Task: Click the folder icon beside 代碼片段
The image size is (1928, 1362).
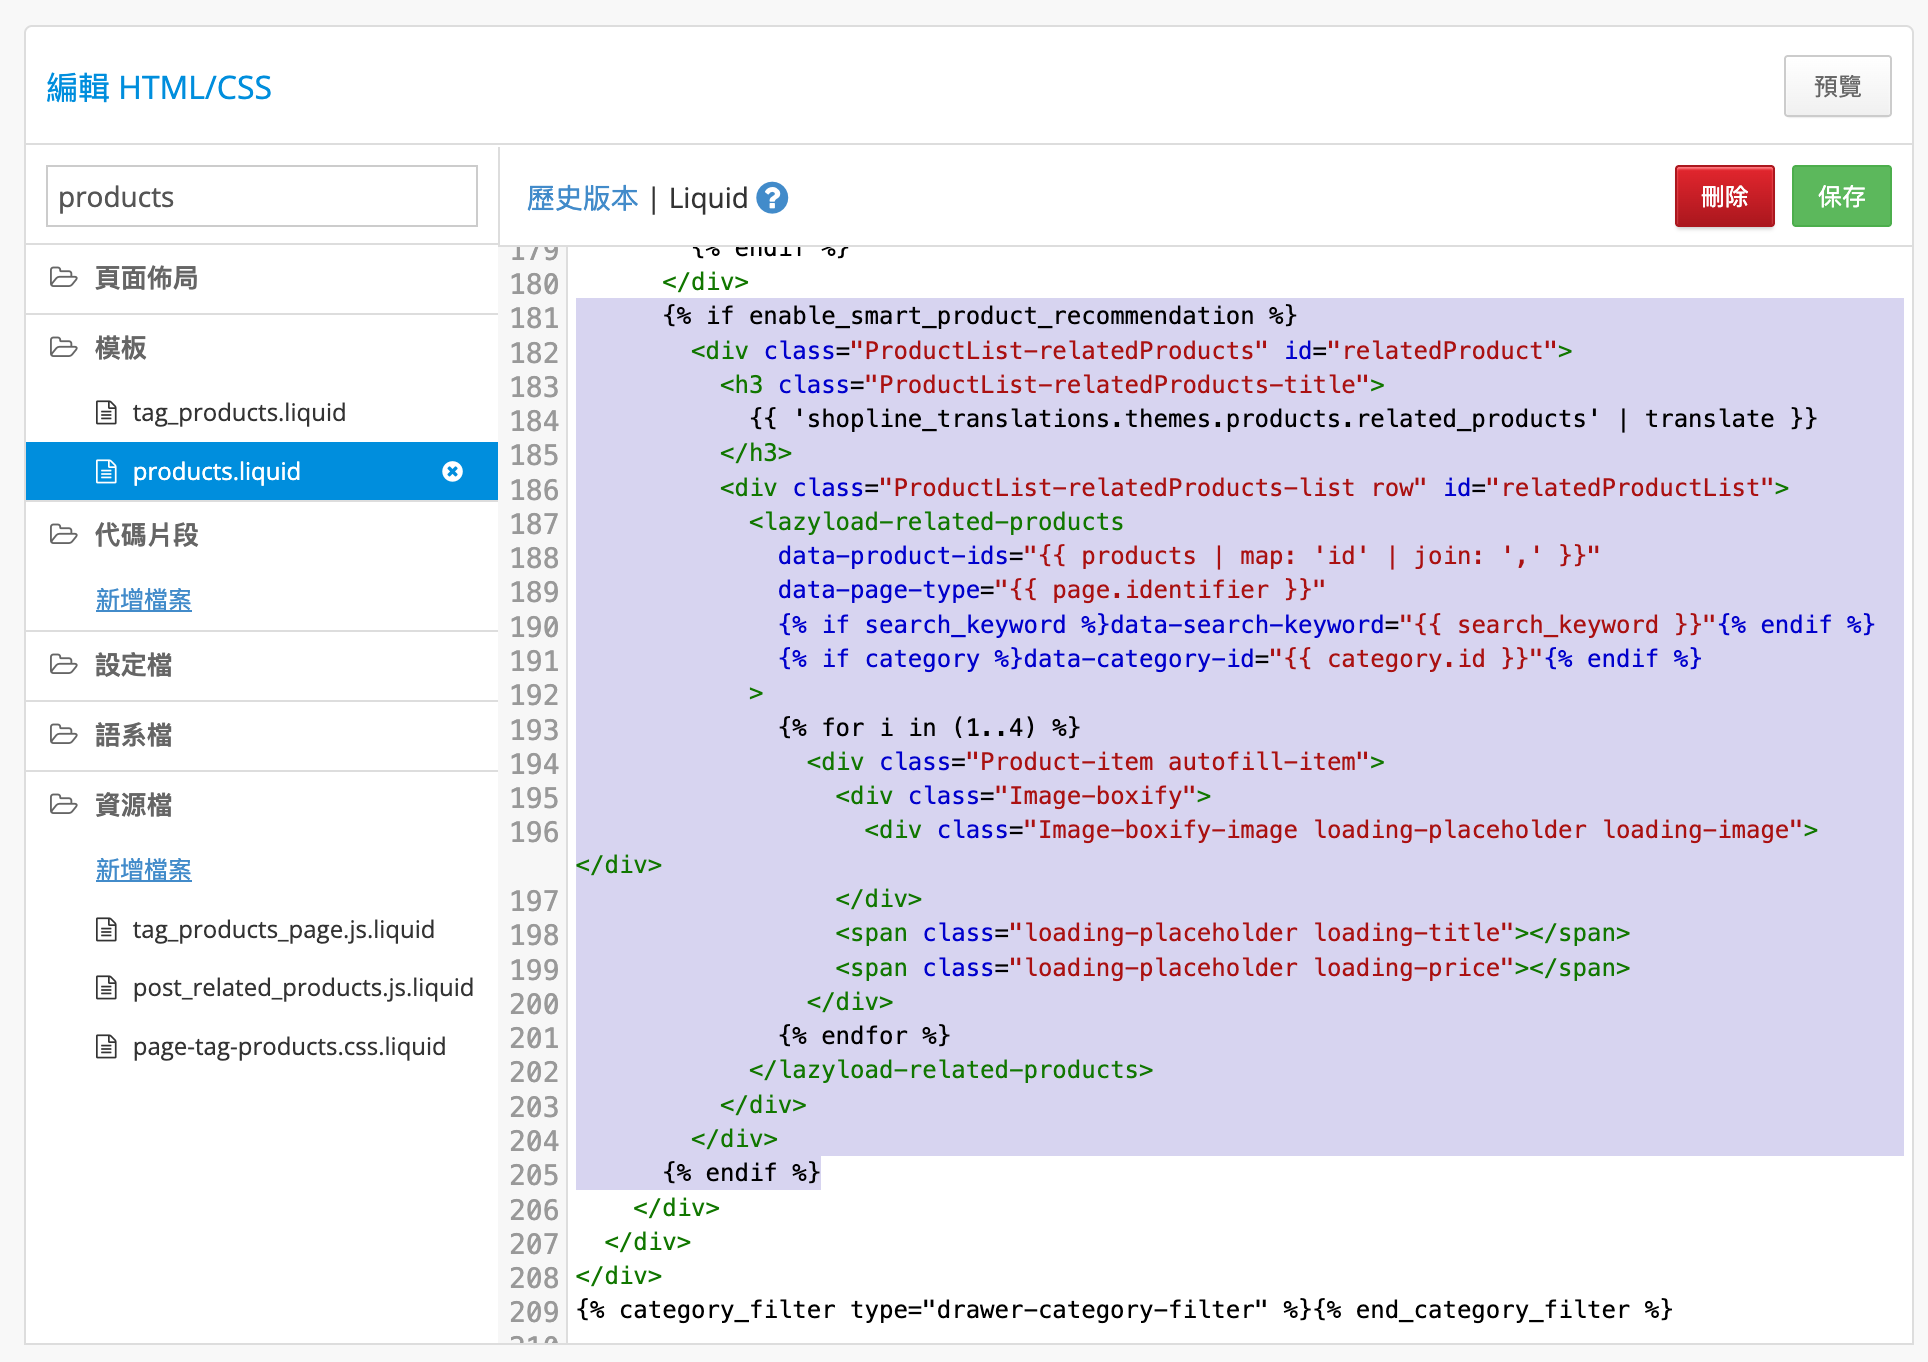Action: point(64,534)
